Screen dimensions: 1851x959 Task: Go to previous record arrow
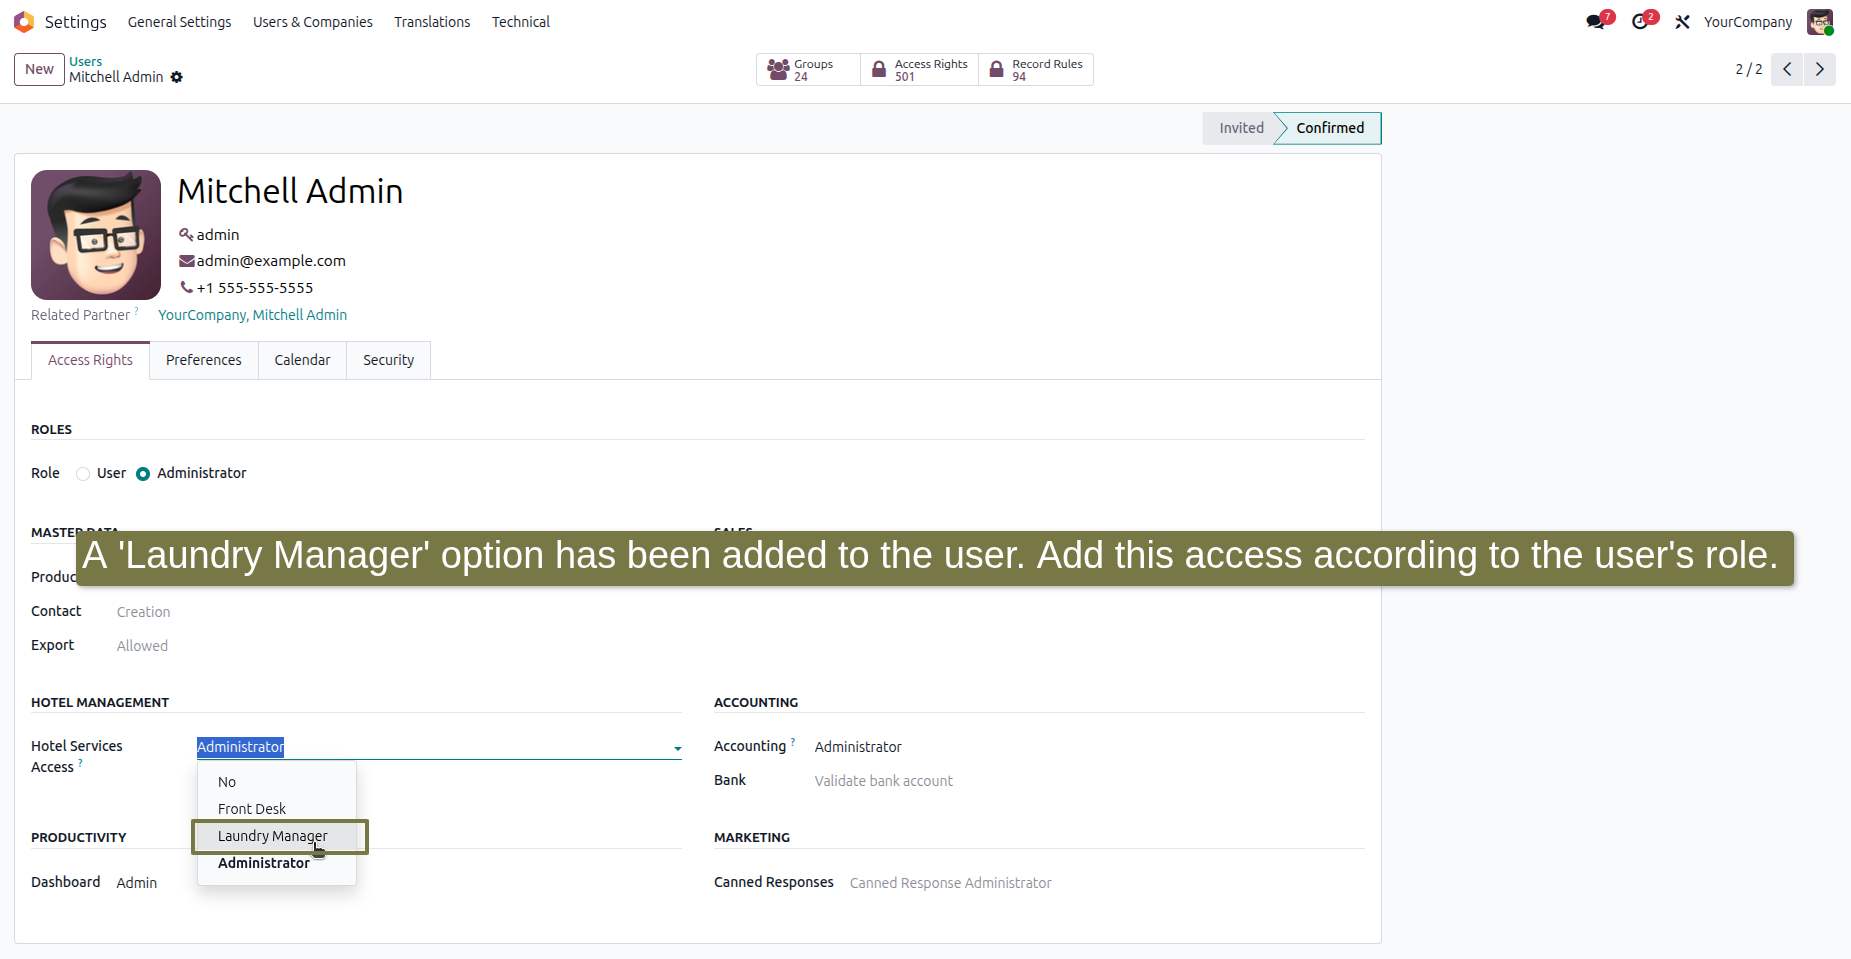1787,69
